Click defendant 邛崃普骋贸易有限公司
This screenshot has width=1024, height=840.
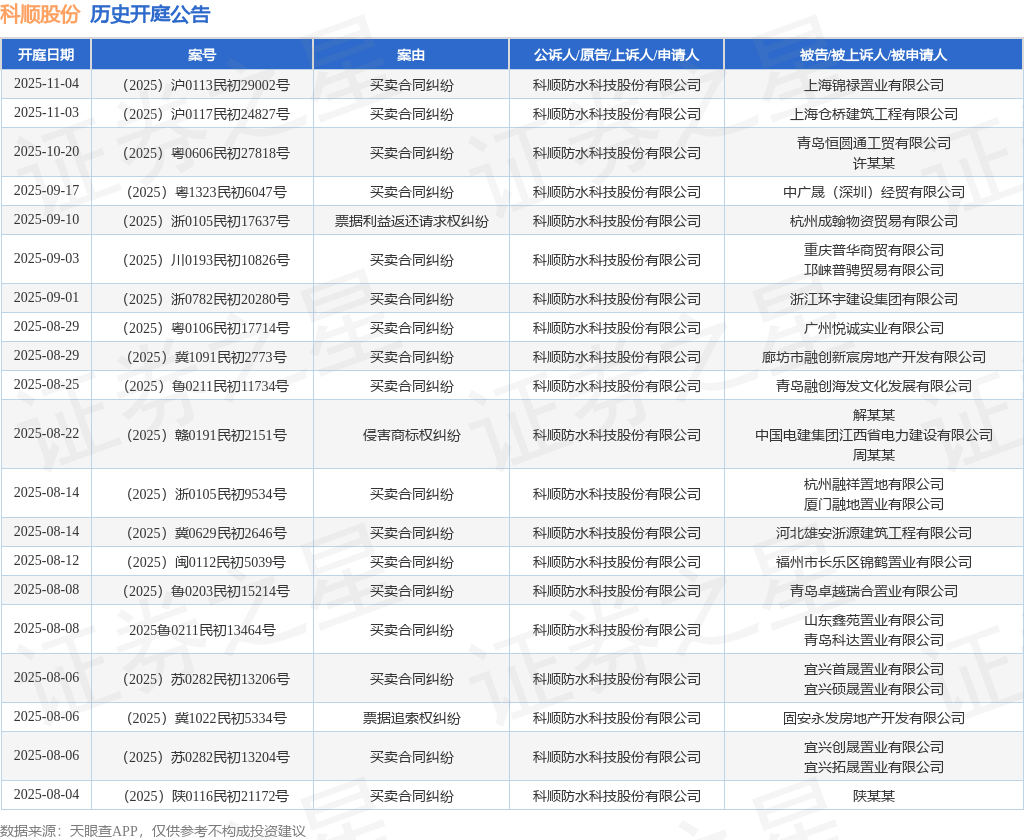point(874,270)
